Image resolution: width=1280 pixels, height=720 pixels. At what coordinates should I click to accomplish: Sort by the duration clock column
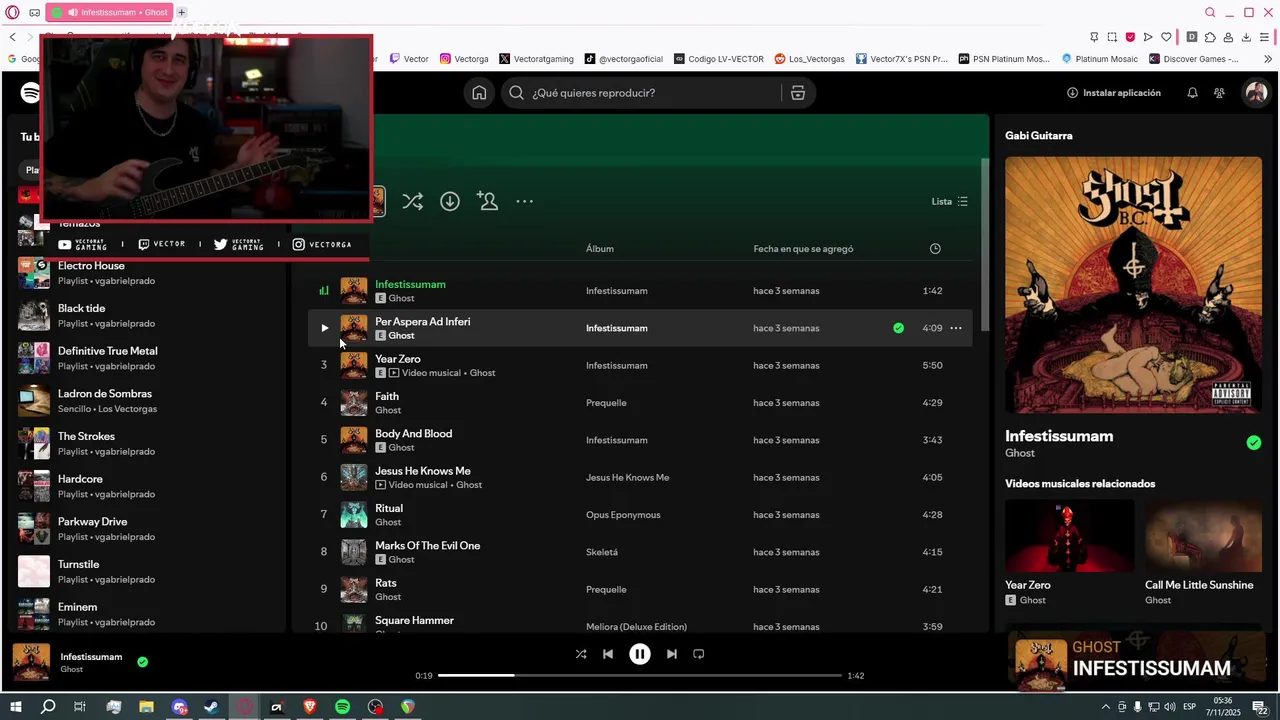pyautogui.click(x=935, y=249)
